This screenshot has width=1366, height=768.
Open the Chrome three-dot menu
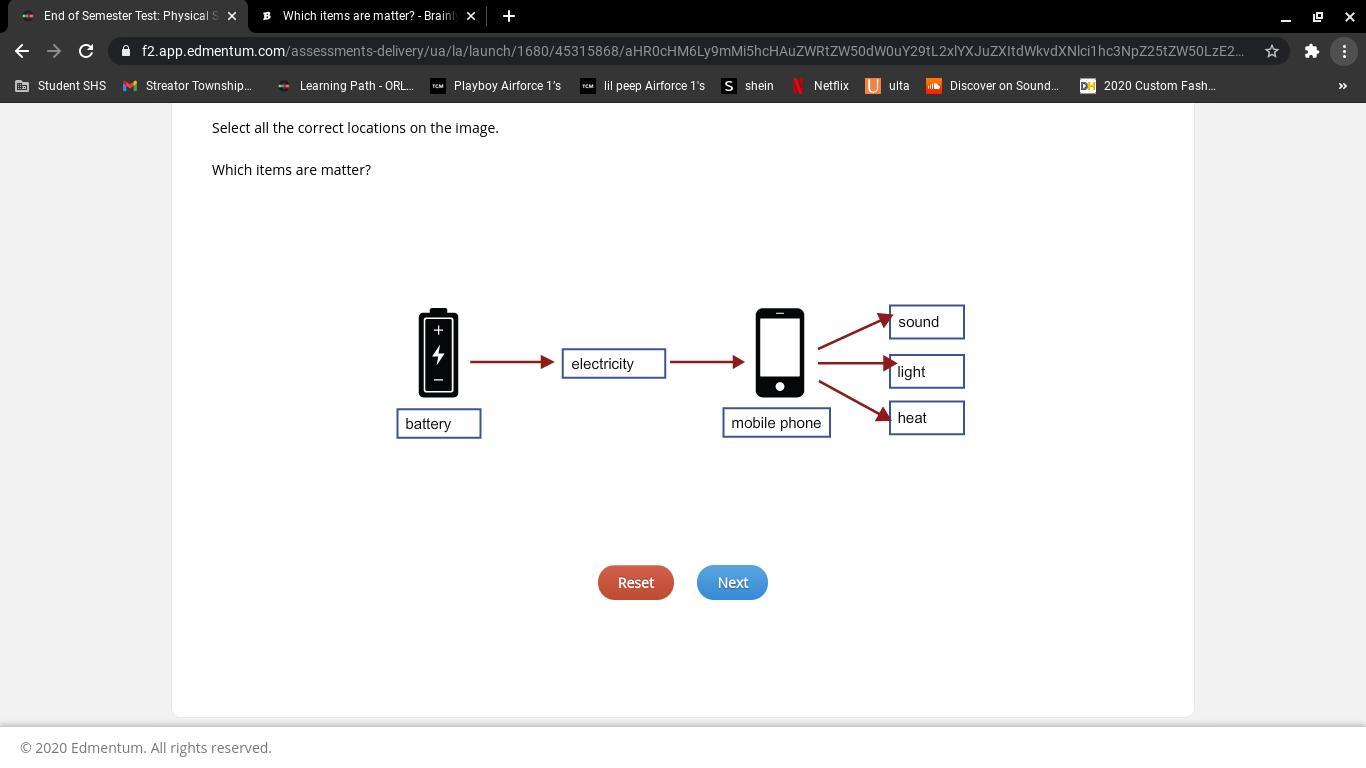pos(1344,51)
